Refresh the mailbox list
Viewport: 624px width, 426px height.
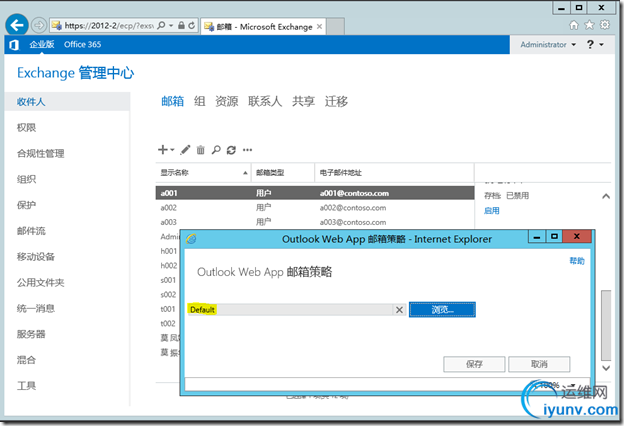tap(231, 150)
